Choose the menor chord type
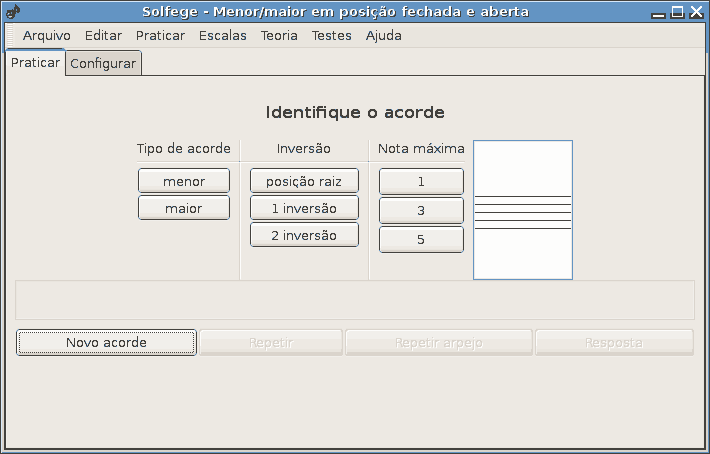 click(184, 181)
